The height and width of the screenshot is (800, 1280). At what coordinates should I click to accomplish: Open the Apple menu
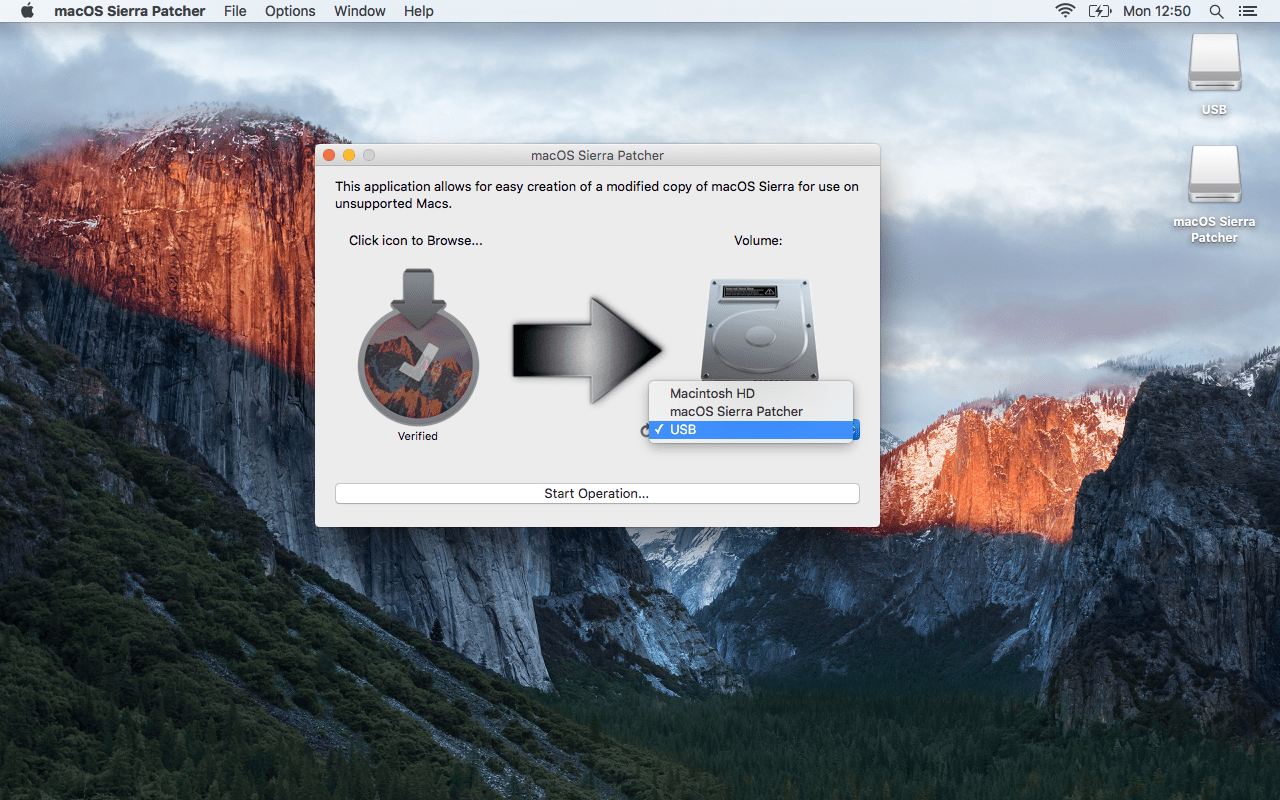tap(27, 11)
